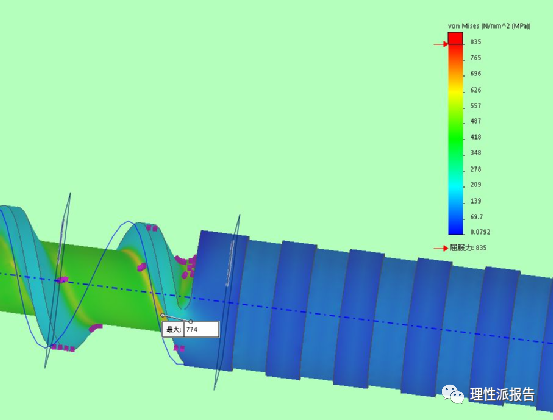This screenshot has height=420, width=553.
Task: Click red arrow next to 屈服力 label
Action: click(440, 248)
